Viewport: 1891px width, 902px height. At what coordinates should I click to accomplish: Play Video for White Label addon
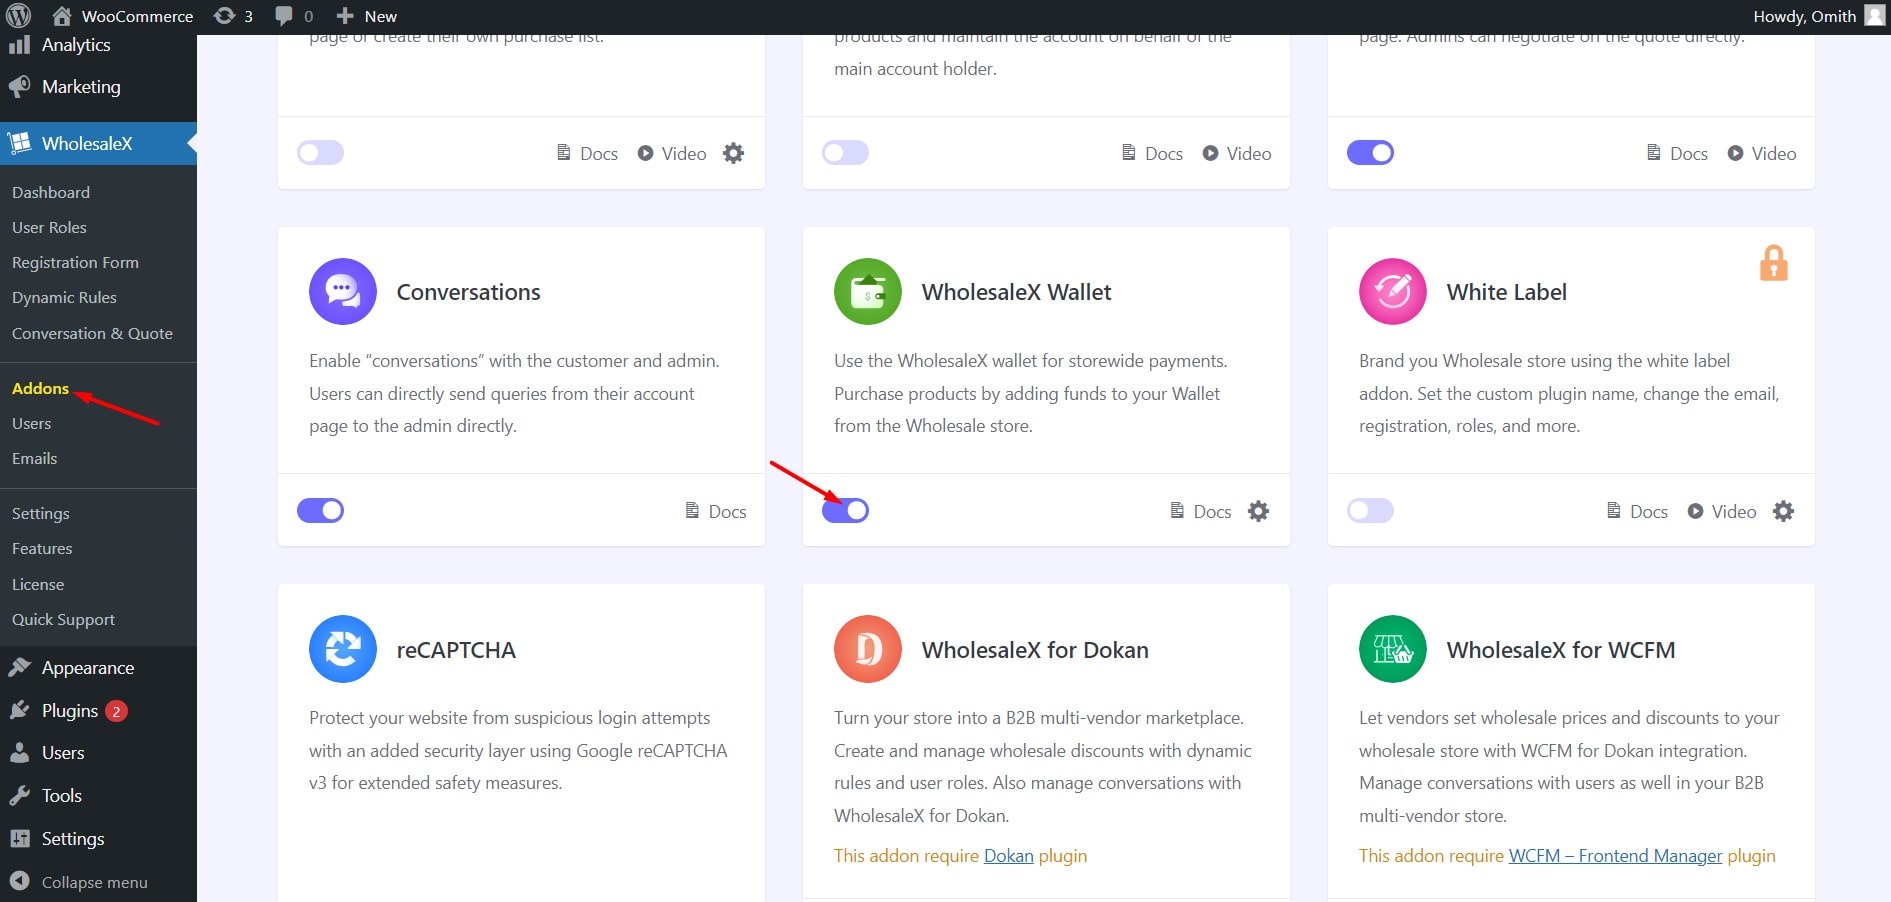pos(1722,511)
